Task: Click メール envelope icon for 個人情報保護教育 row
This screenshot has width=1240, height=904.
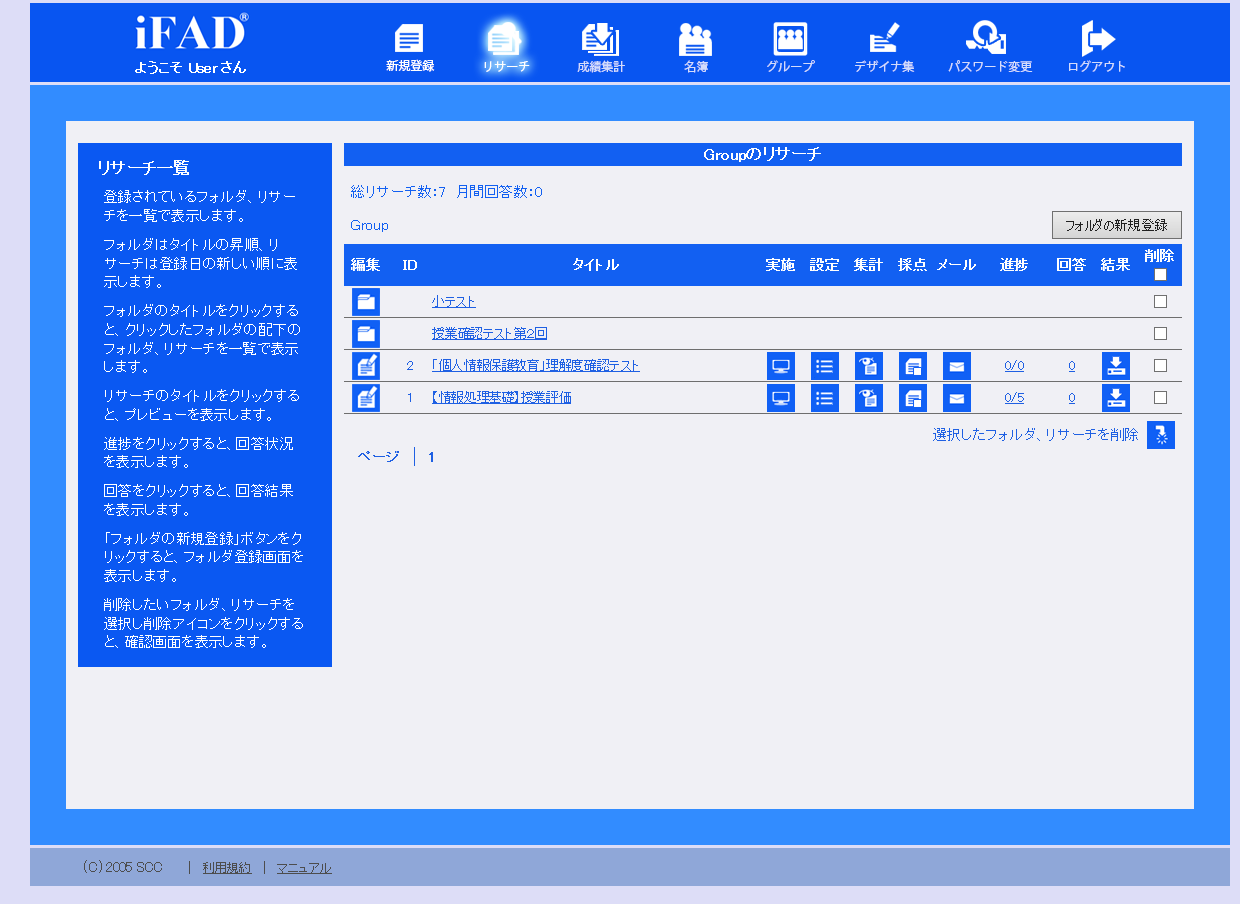Action: [957, 366]
